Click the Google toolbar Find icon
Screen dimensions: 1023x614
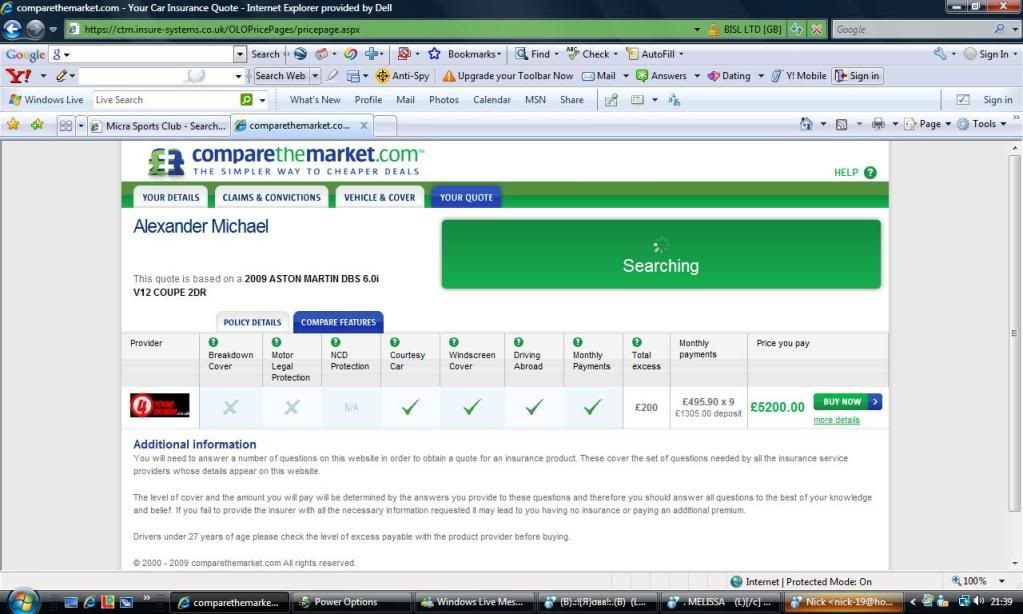[x=521, y=54]
